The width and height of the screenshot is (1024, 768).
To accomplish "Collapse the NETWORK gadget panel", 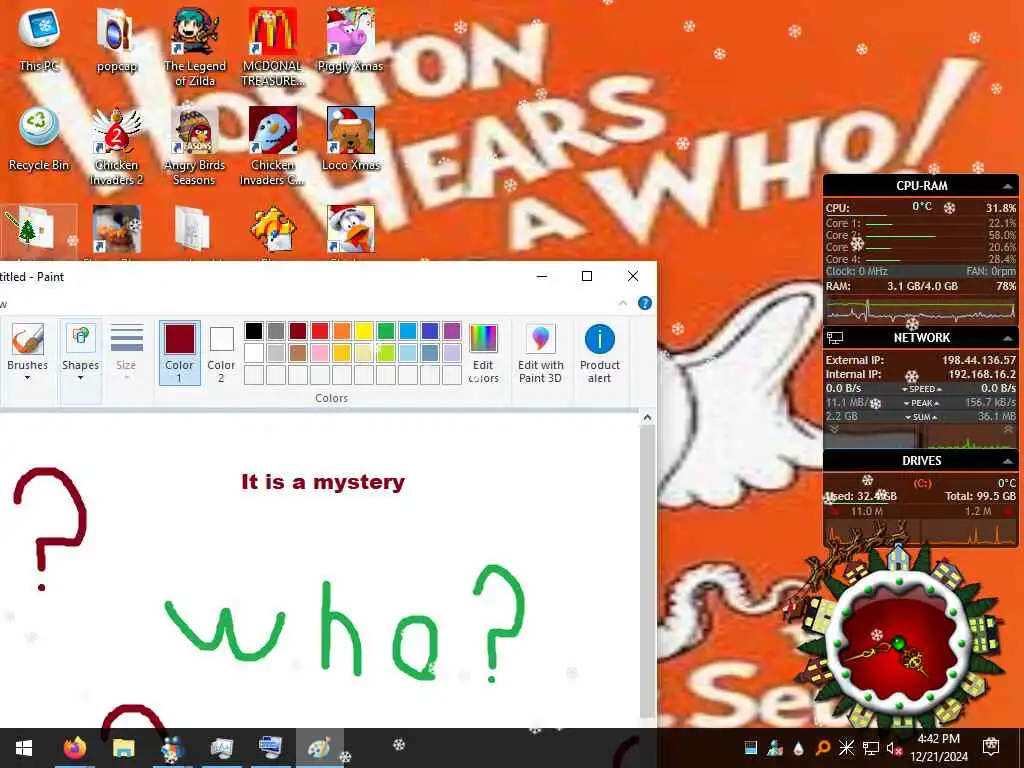I will pyautogui.click(x=1008, y=338).
